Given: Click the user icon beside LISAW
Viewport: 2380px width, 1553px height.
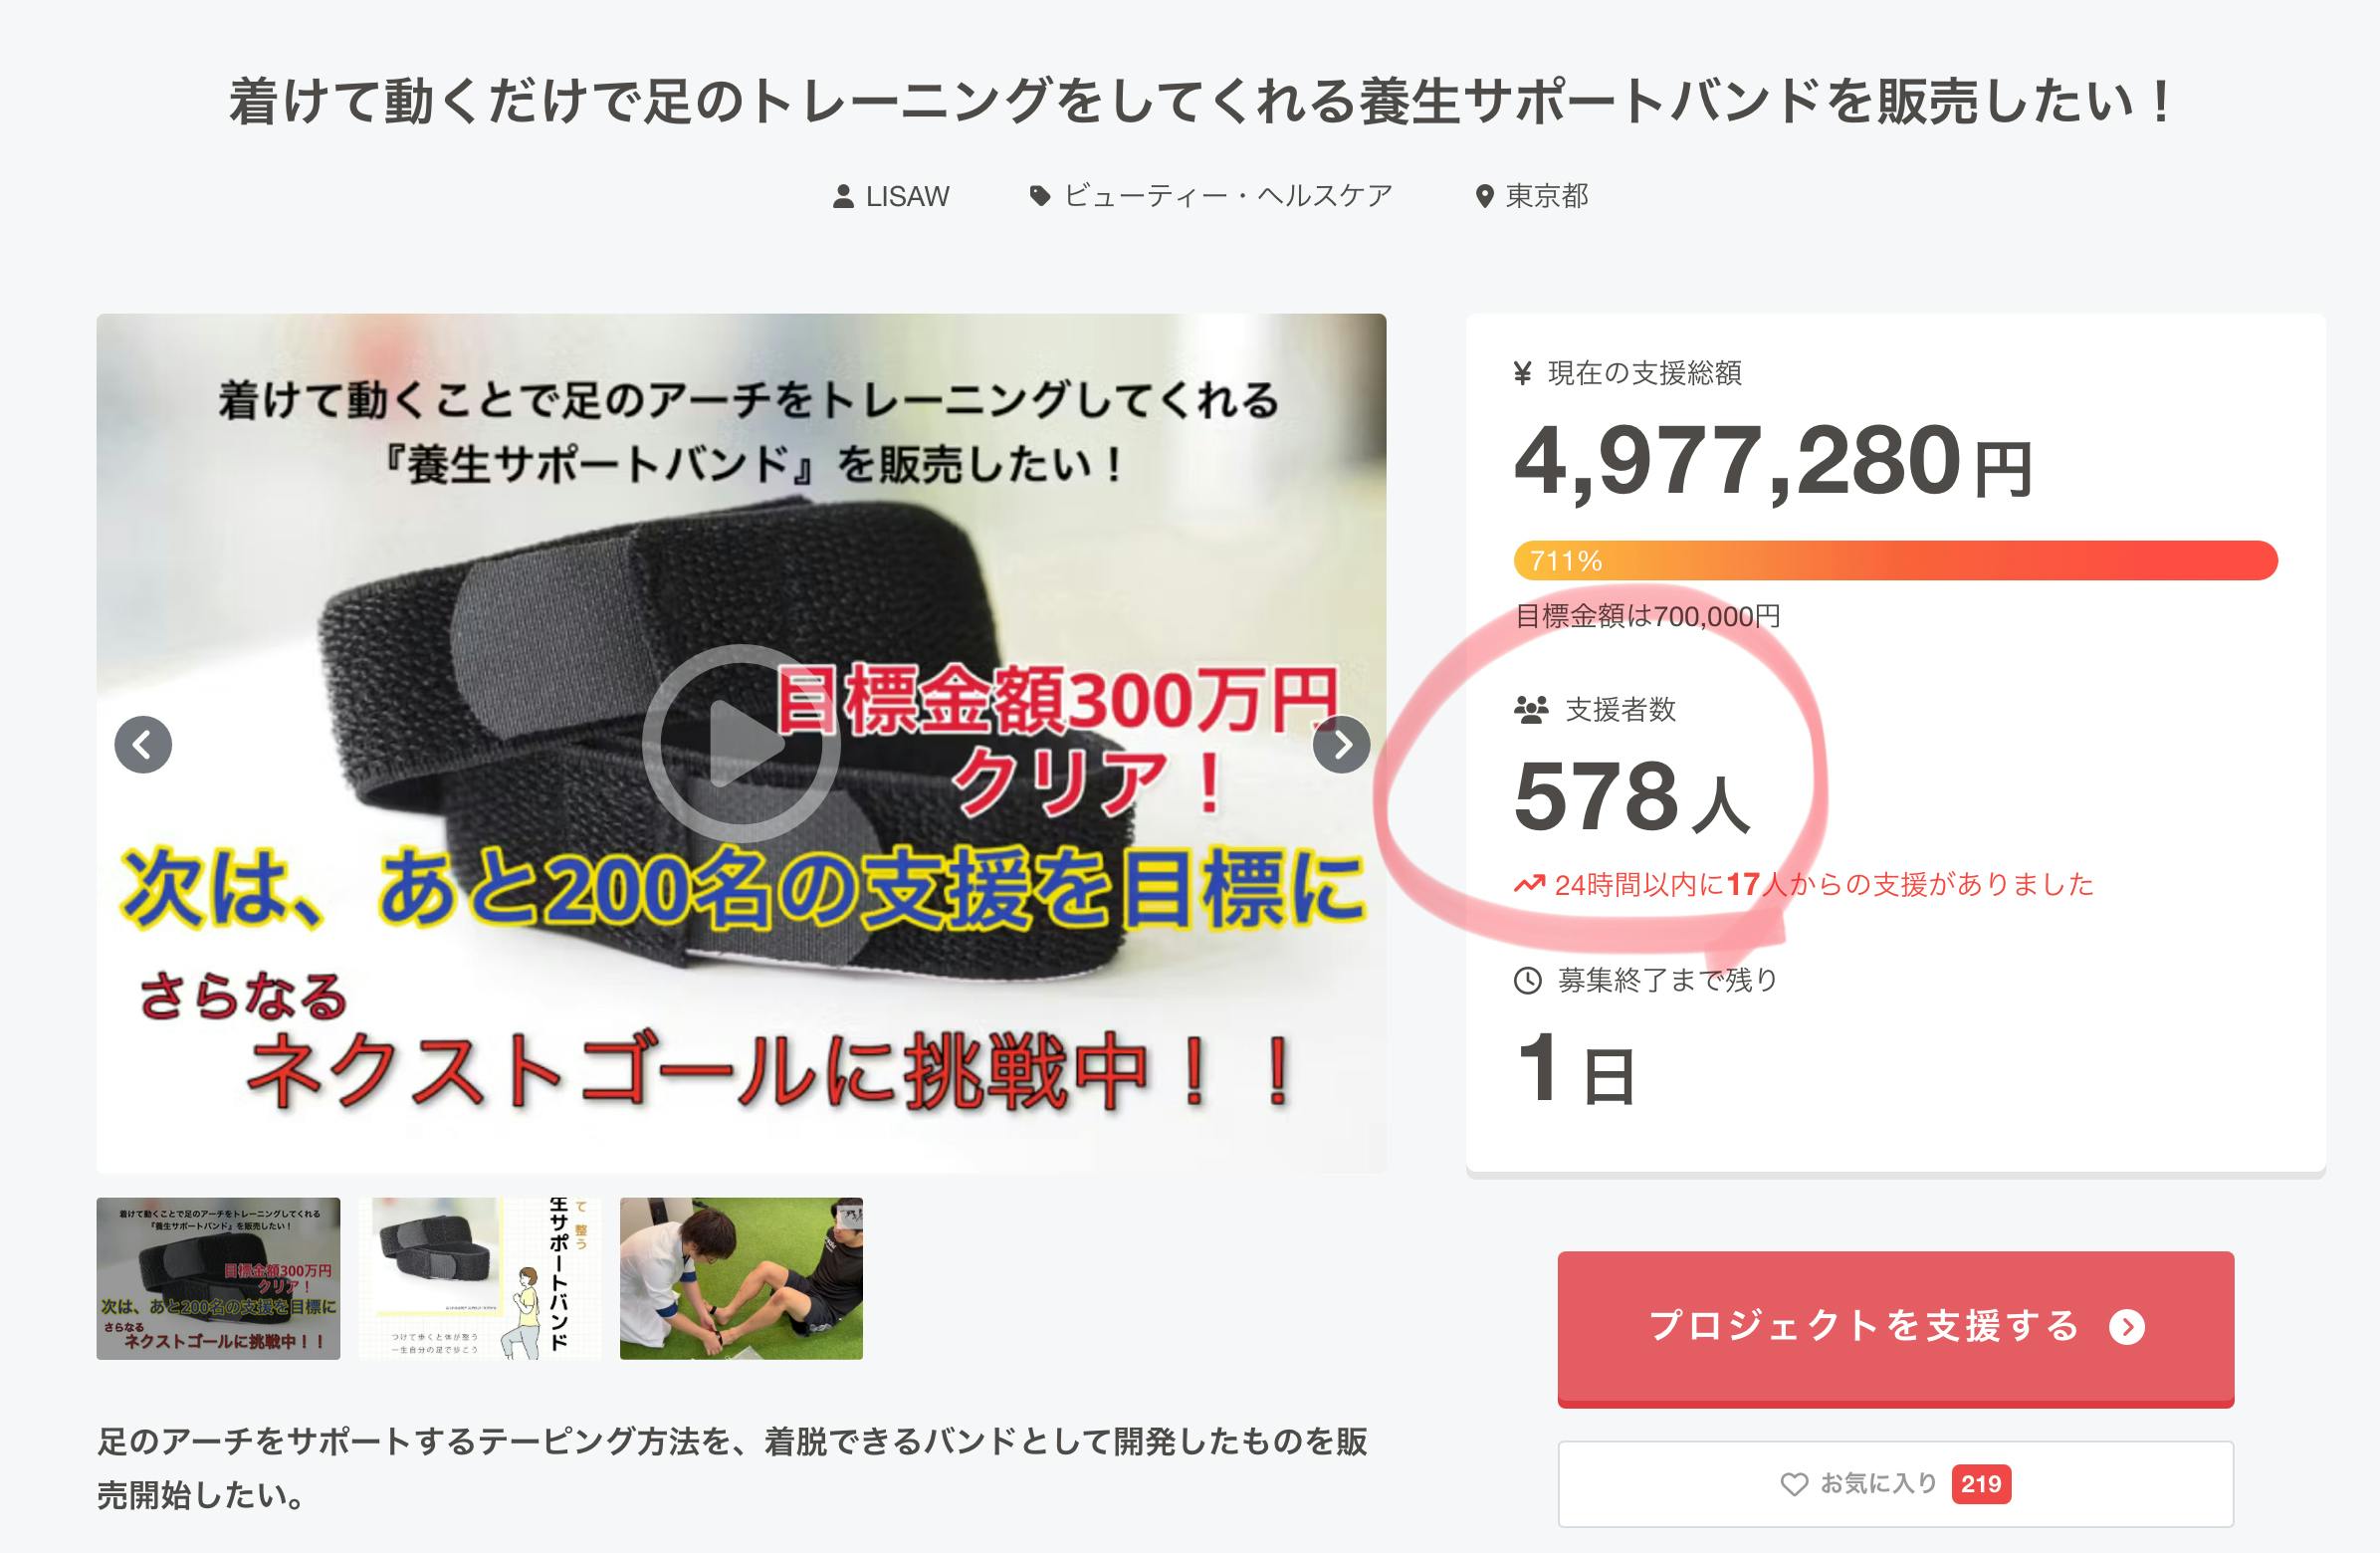Looking at the screenshot, I should [x=843, y=196].
